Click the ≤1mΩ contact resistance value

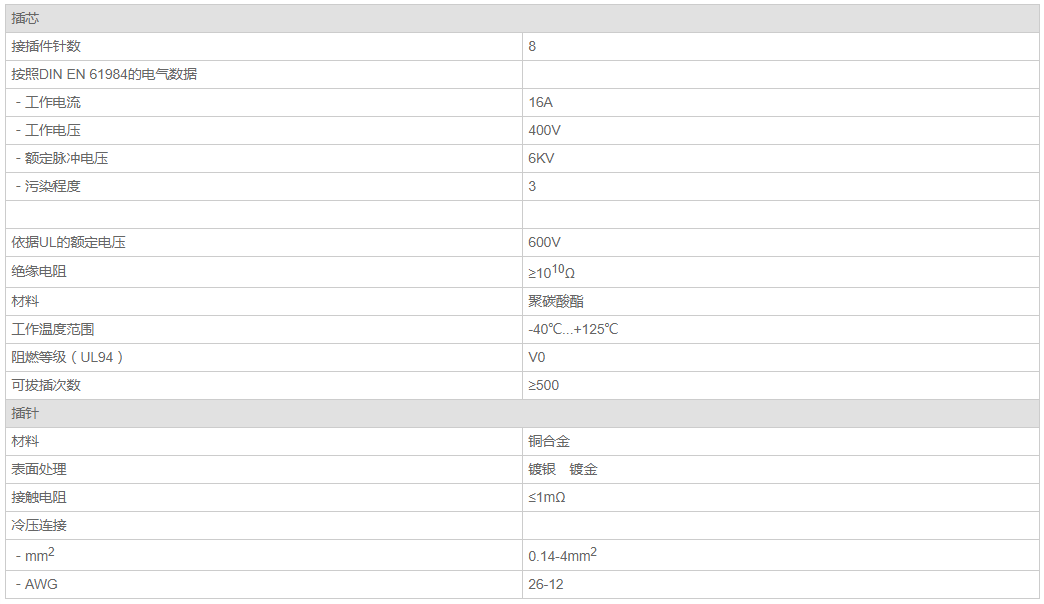548,497
